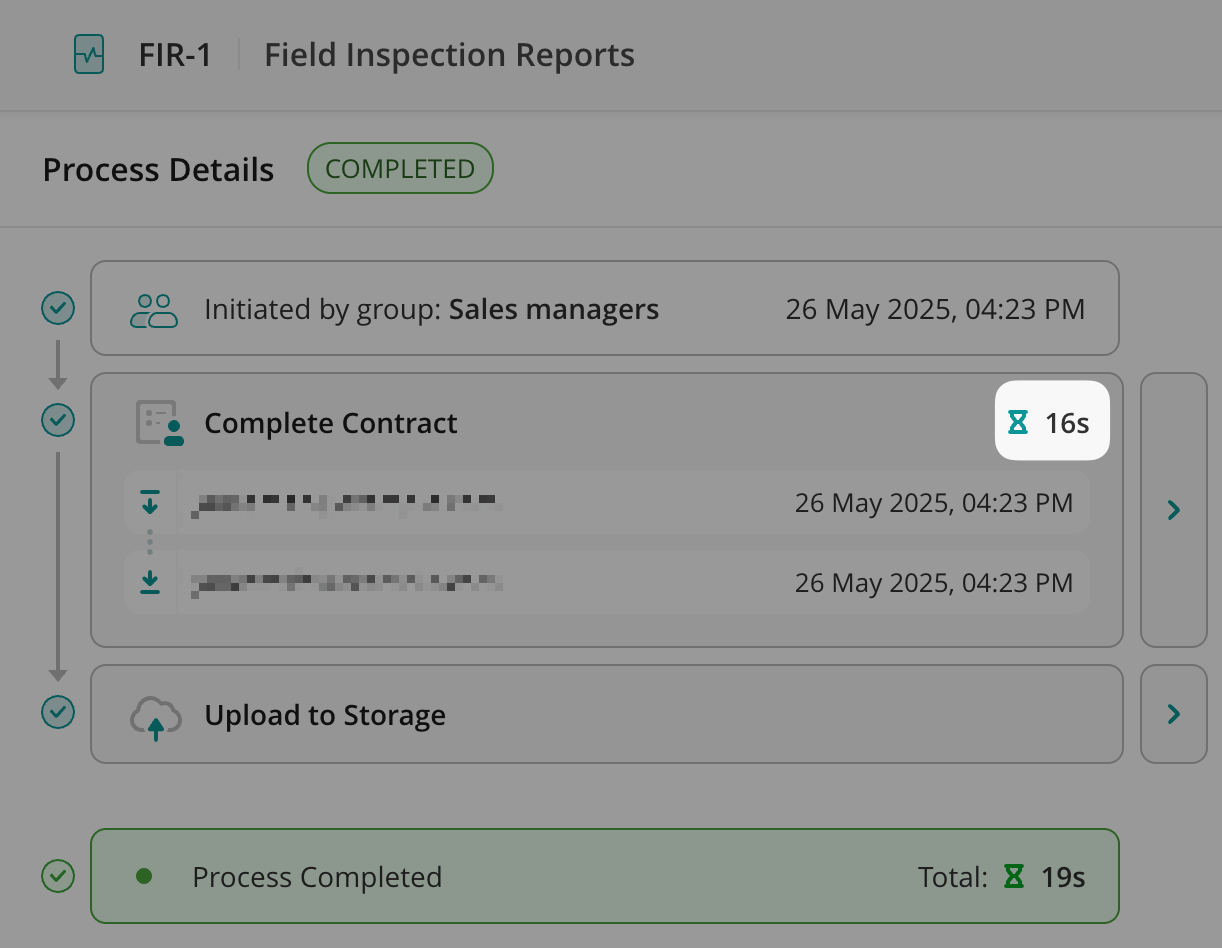Open the Field Inspection Reports title
The width and height of the screenshot is (1222, 948).
point(449,55)
